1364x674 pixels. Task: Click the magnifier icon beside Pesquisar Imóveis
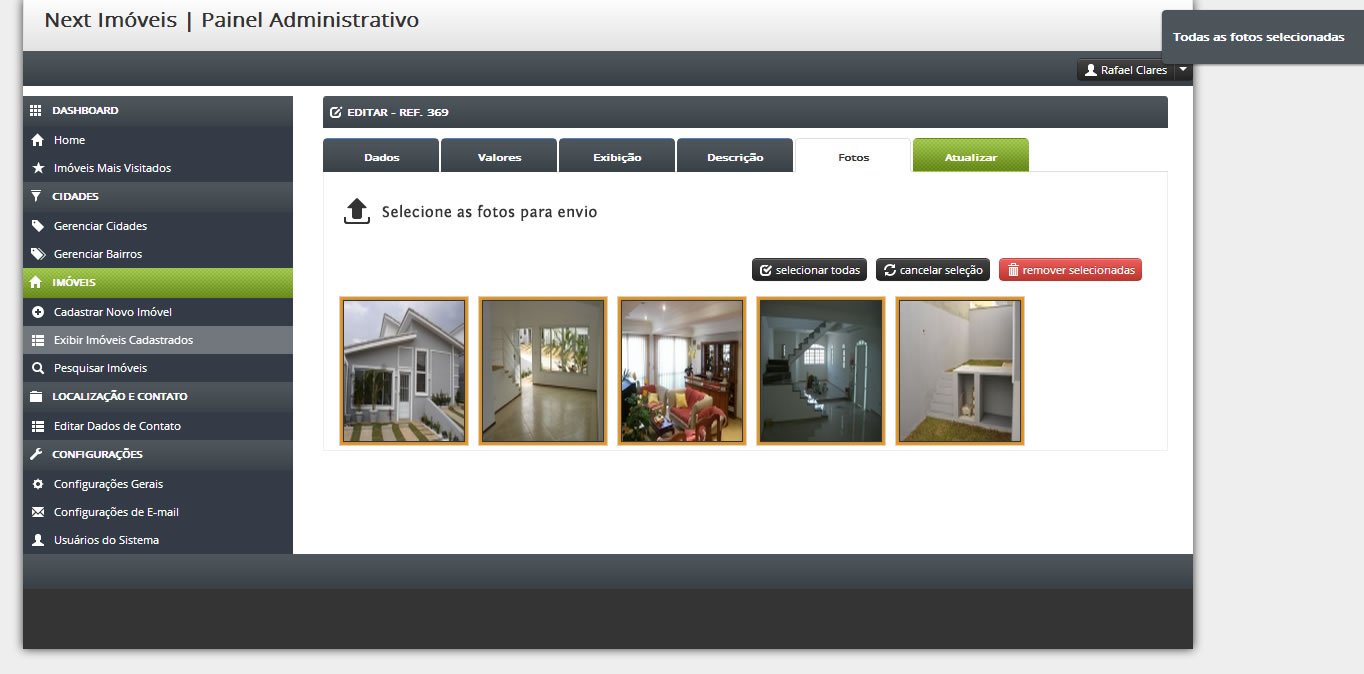(x=38, y=368)
